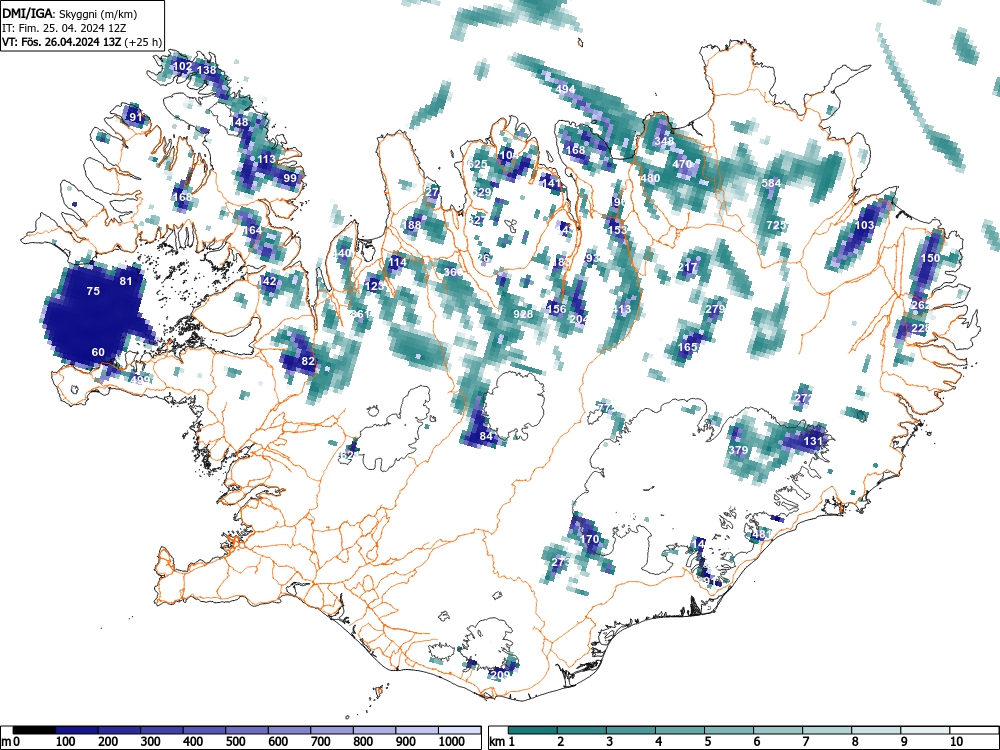Click visibility value '75' on the western blue patch
The height and width of the screenshot is (750, 1000).
(93, 291)
